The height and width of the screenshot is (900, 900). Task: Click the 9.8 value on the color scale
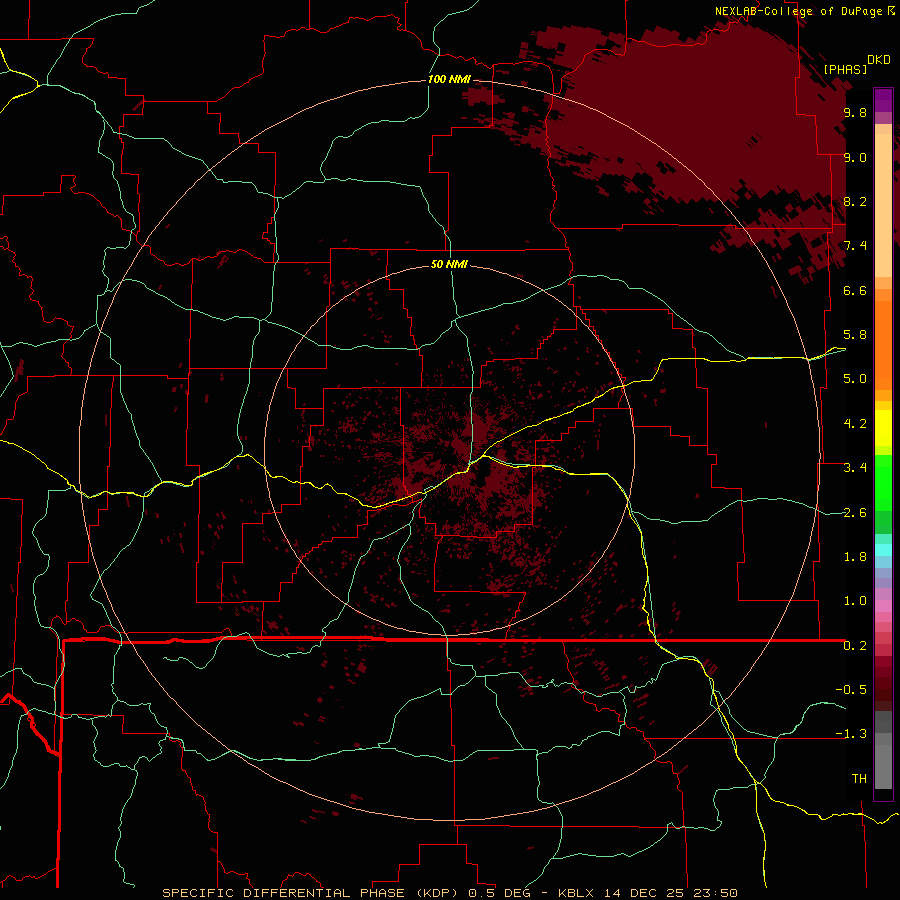click(x=855, y=112)
